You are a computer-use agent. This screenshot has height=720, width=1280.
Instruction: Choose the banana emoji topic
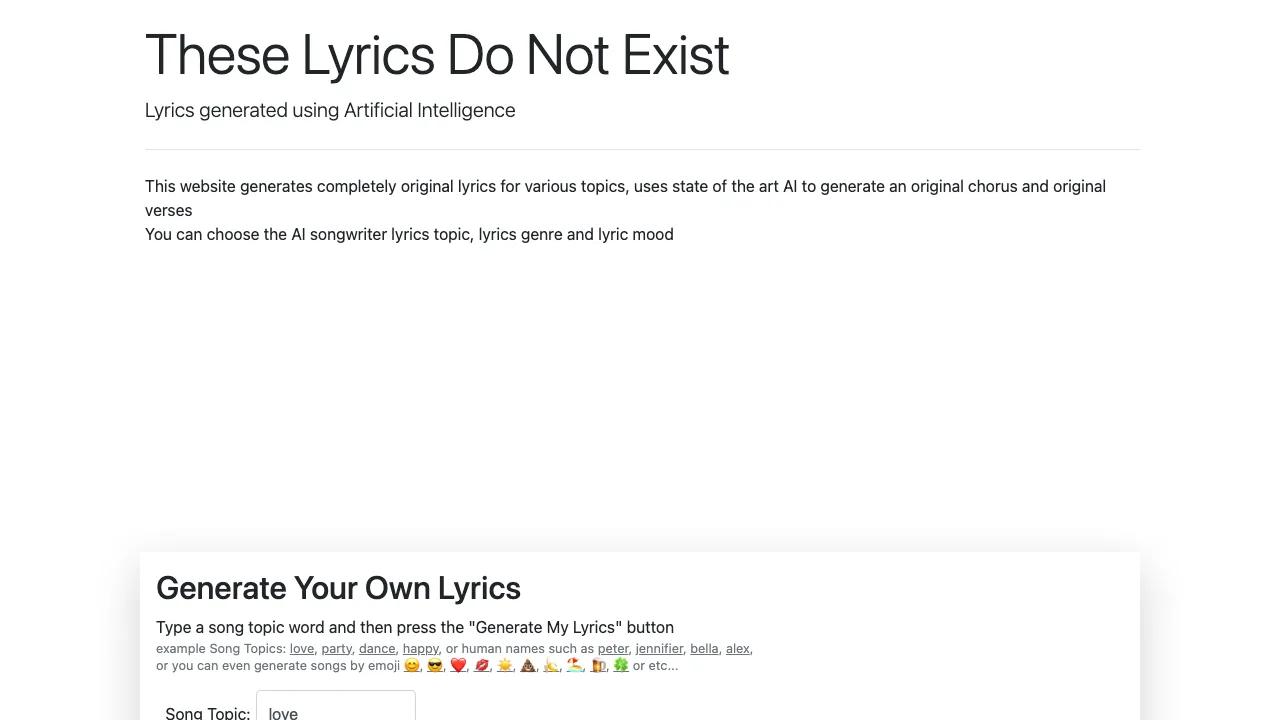tap(551, 665)
